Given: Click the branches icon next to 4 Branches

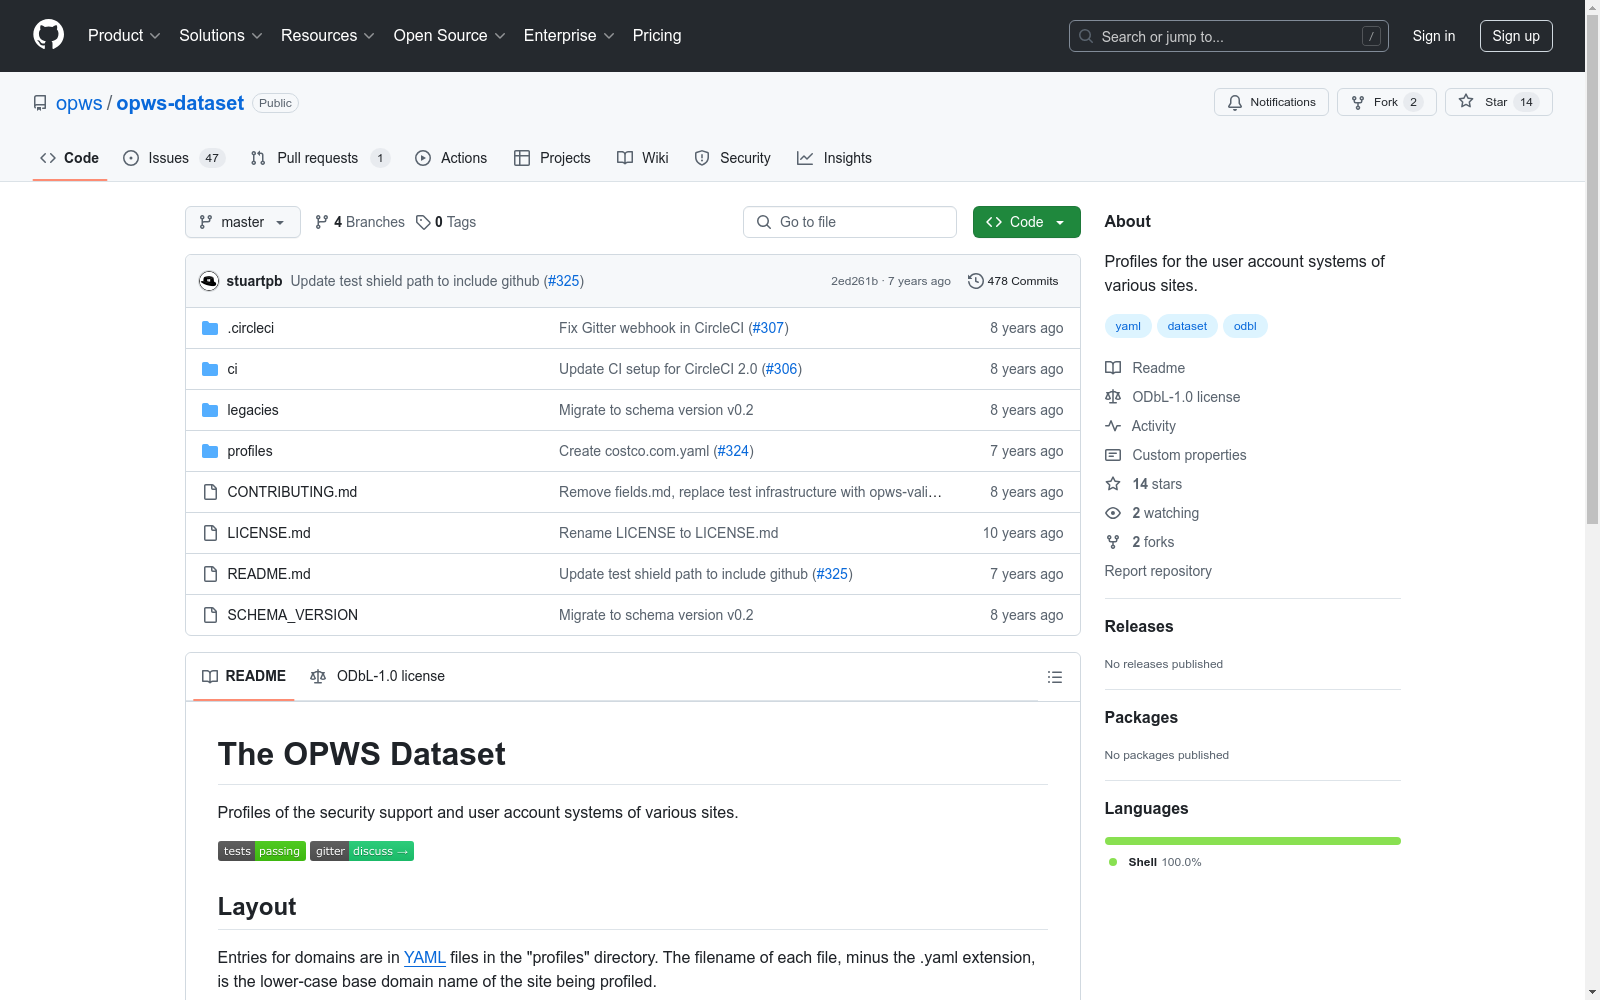Looking at the screenshot, I should [322, 222].
